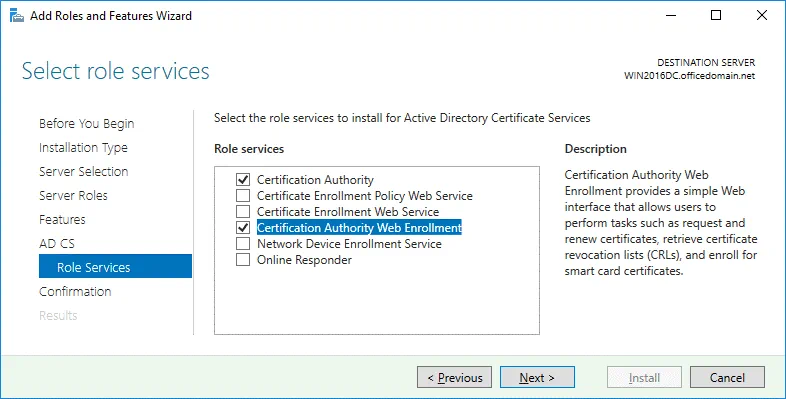The height and width of the screenshot is (399, 786).
Task: Select highlighted Role Services step
Action: 115,266
